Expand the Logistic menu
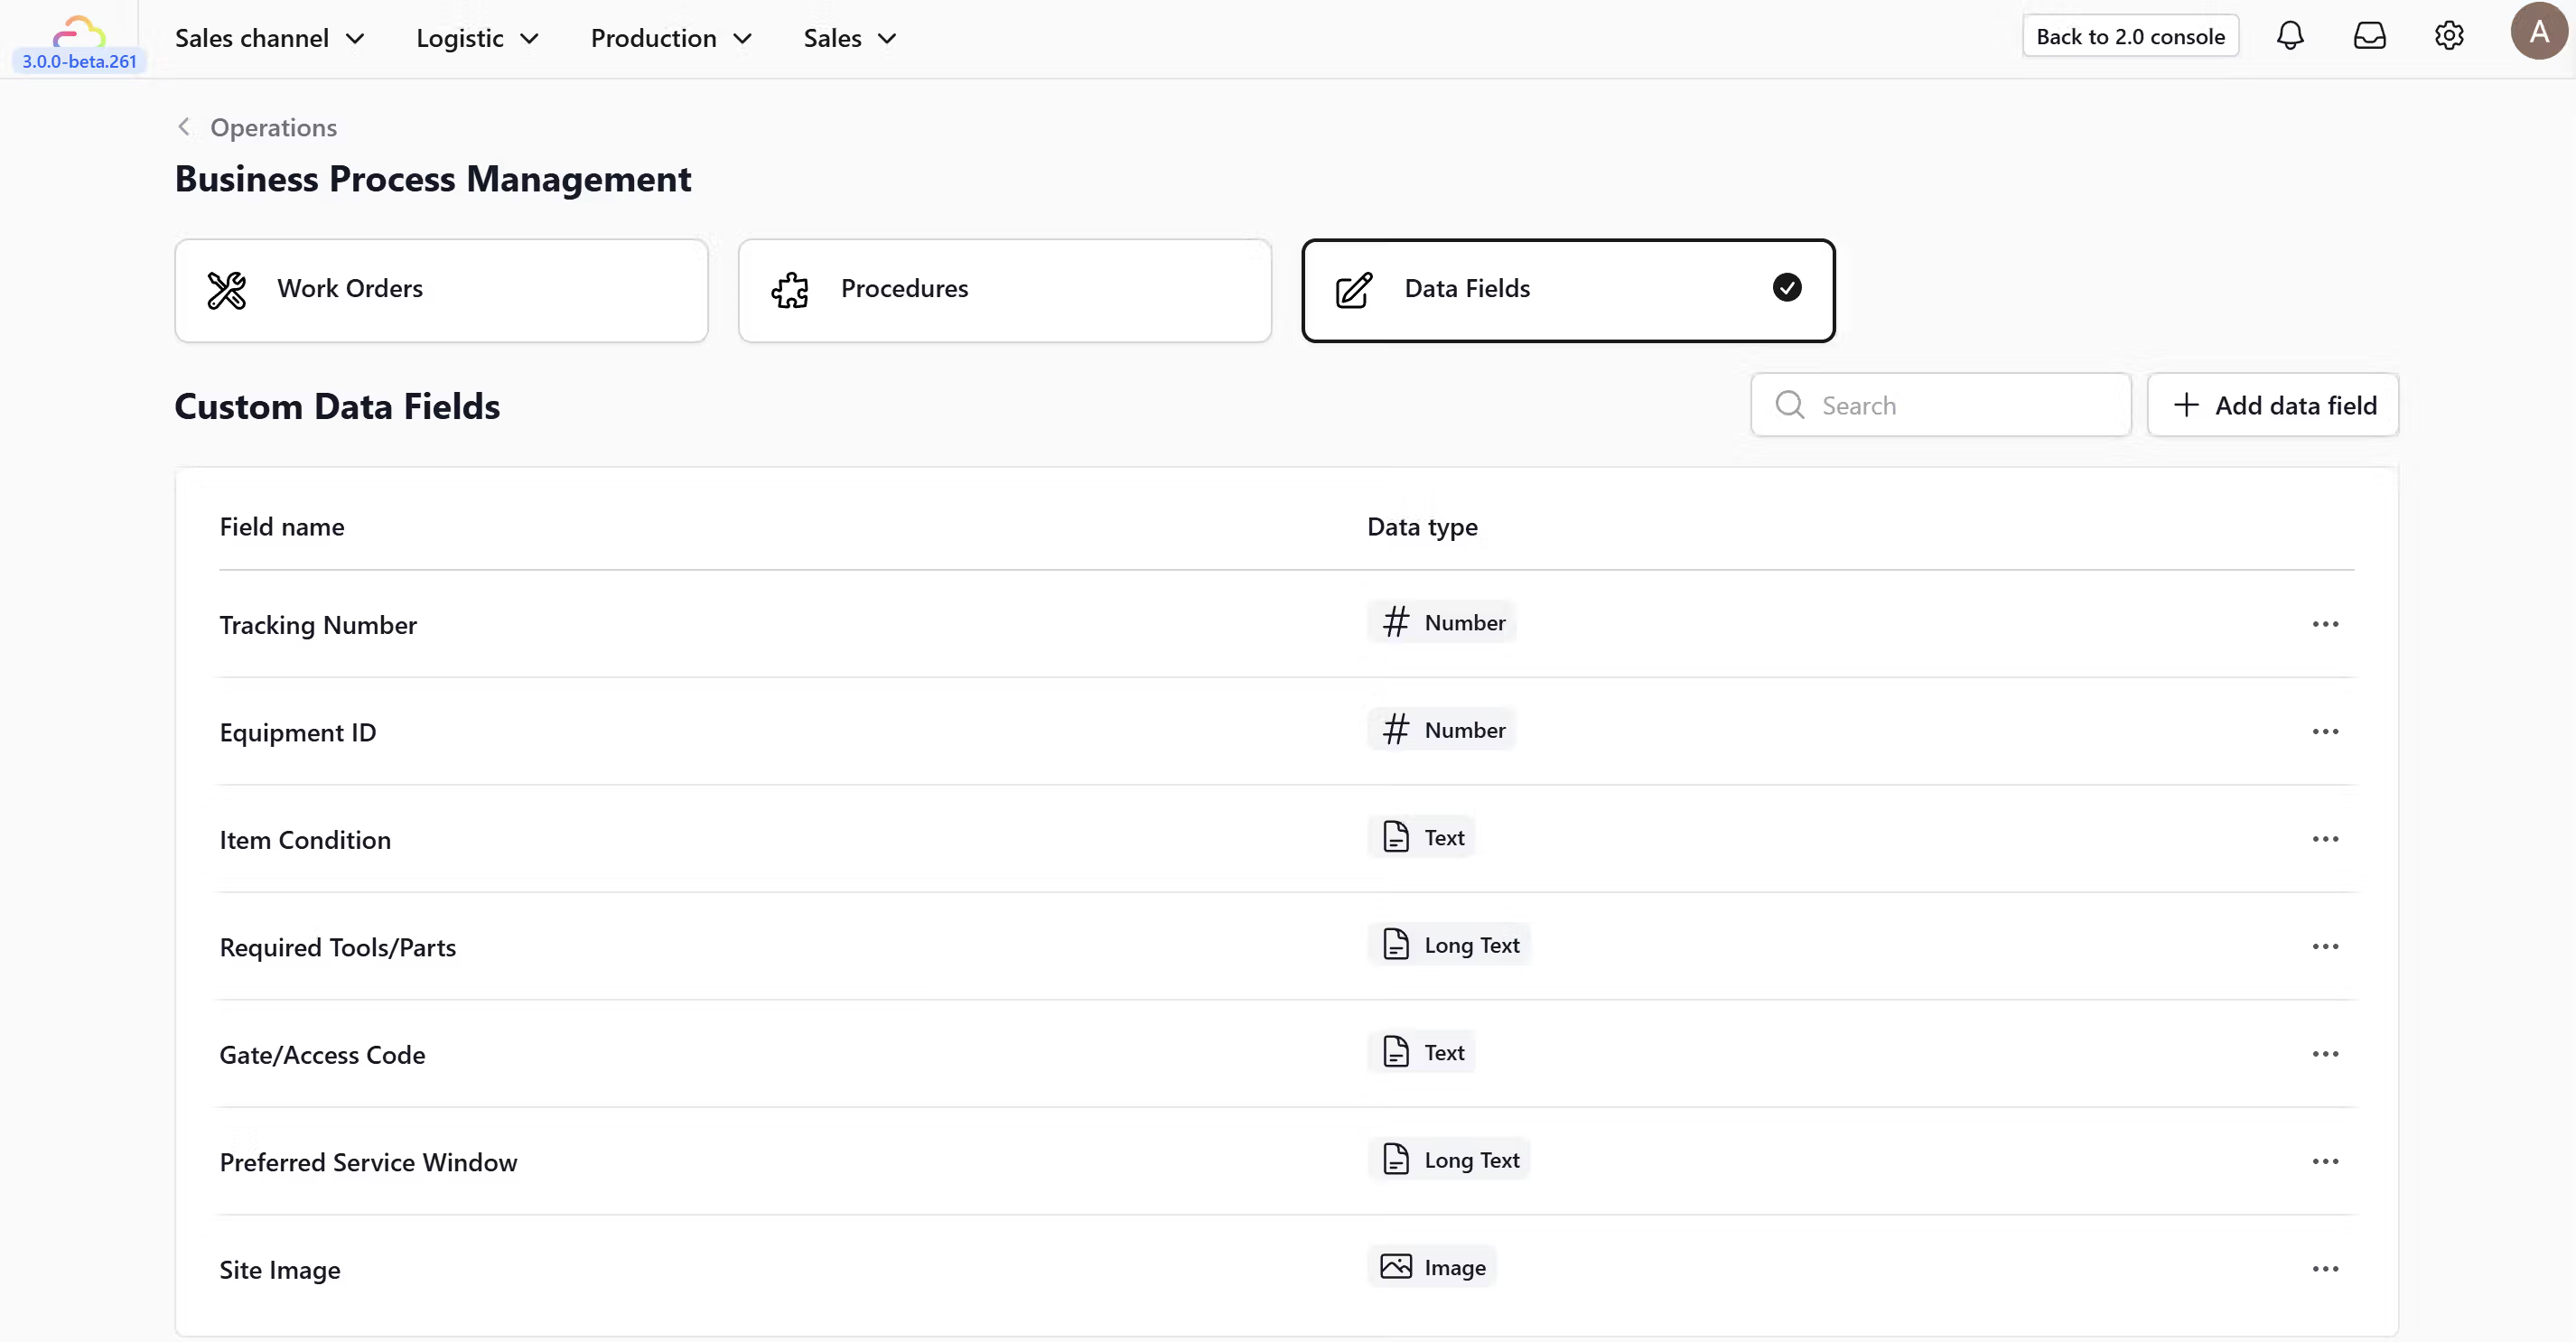 tap(477, 38)
